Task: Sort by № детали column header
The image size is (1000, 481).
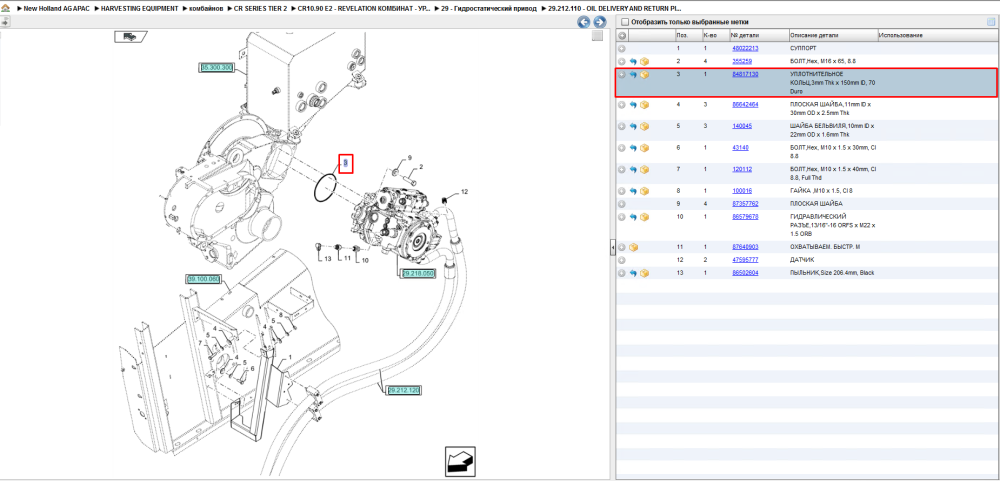Action: coord(744,35)
